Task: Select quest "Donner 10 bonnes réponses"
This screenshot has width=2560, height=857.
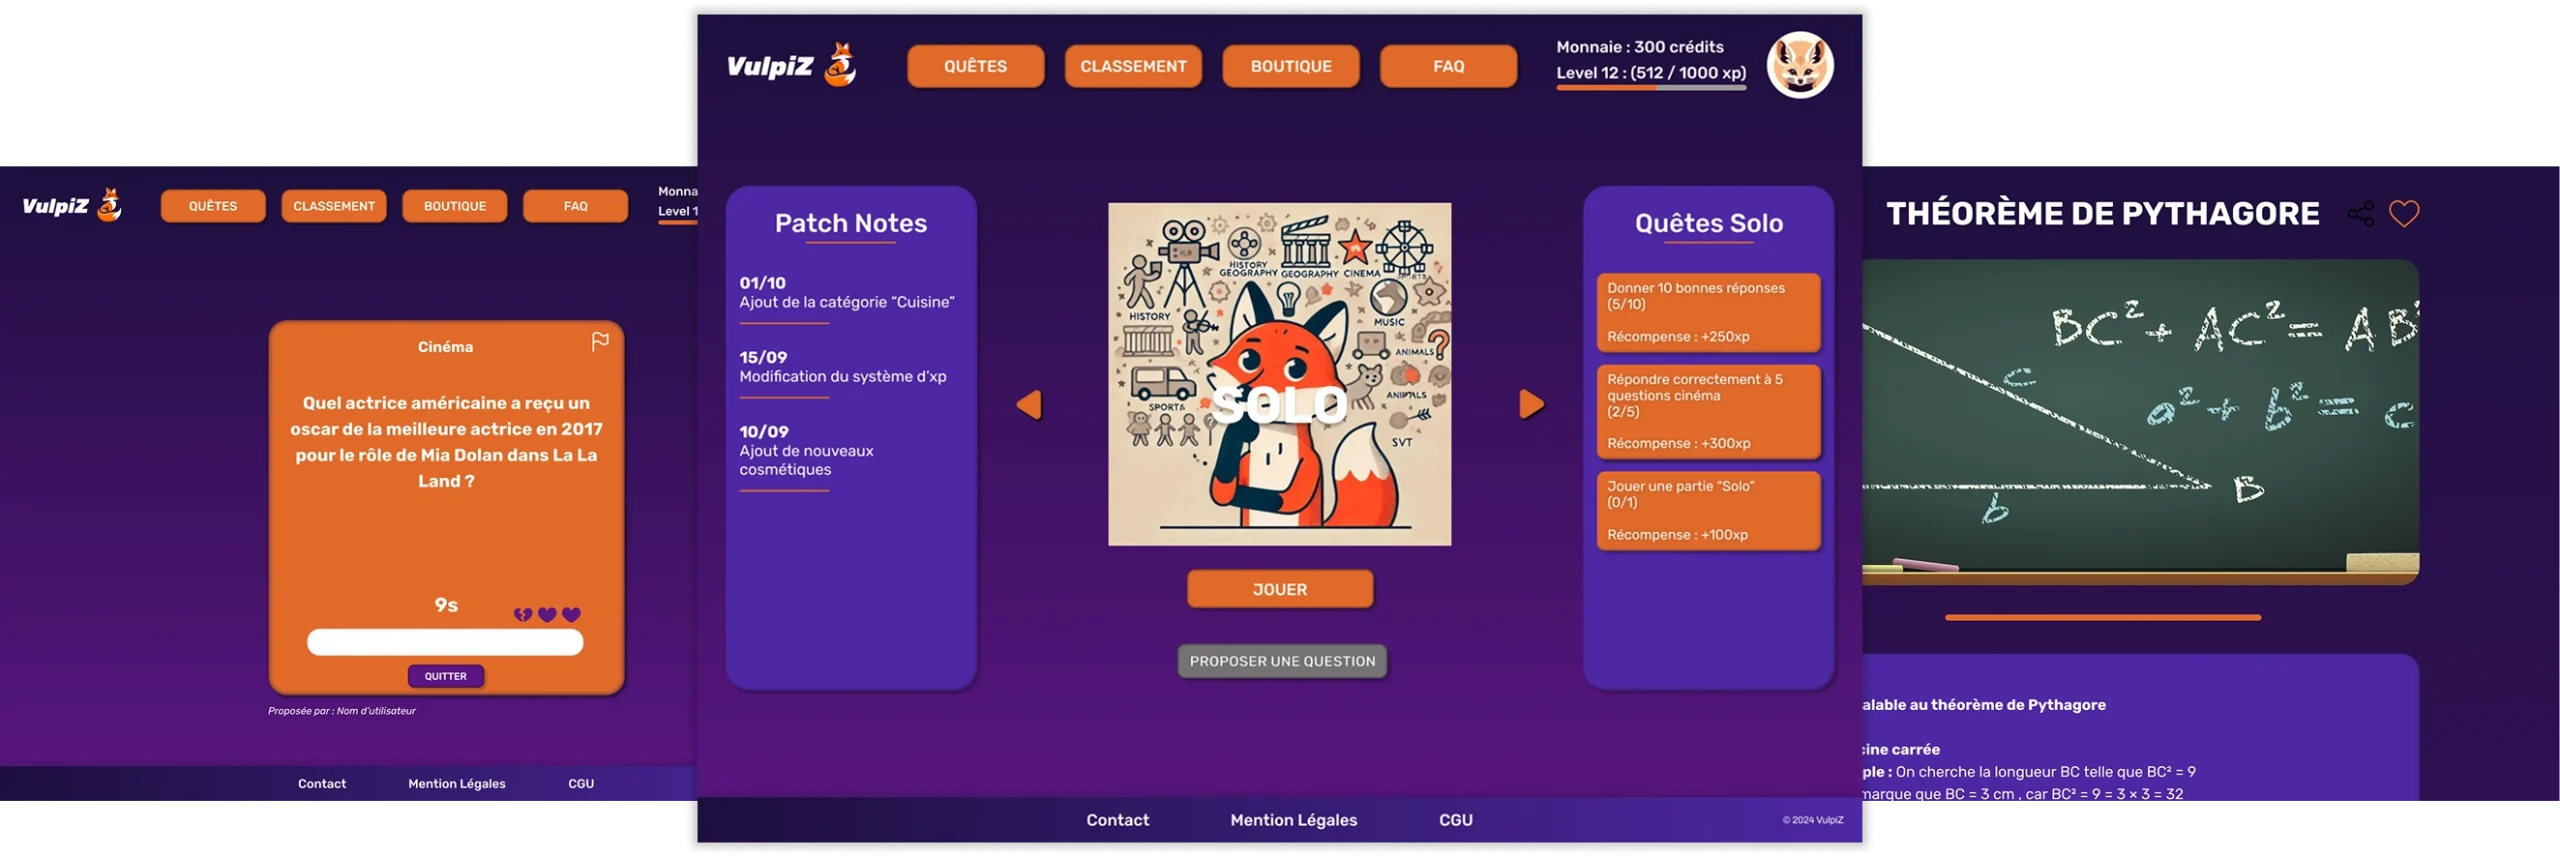Action: click(1708, 312)
